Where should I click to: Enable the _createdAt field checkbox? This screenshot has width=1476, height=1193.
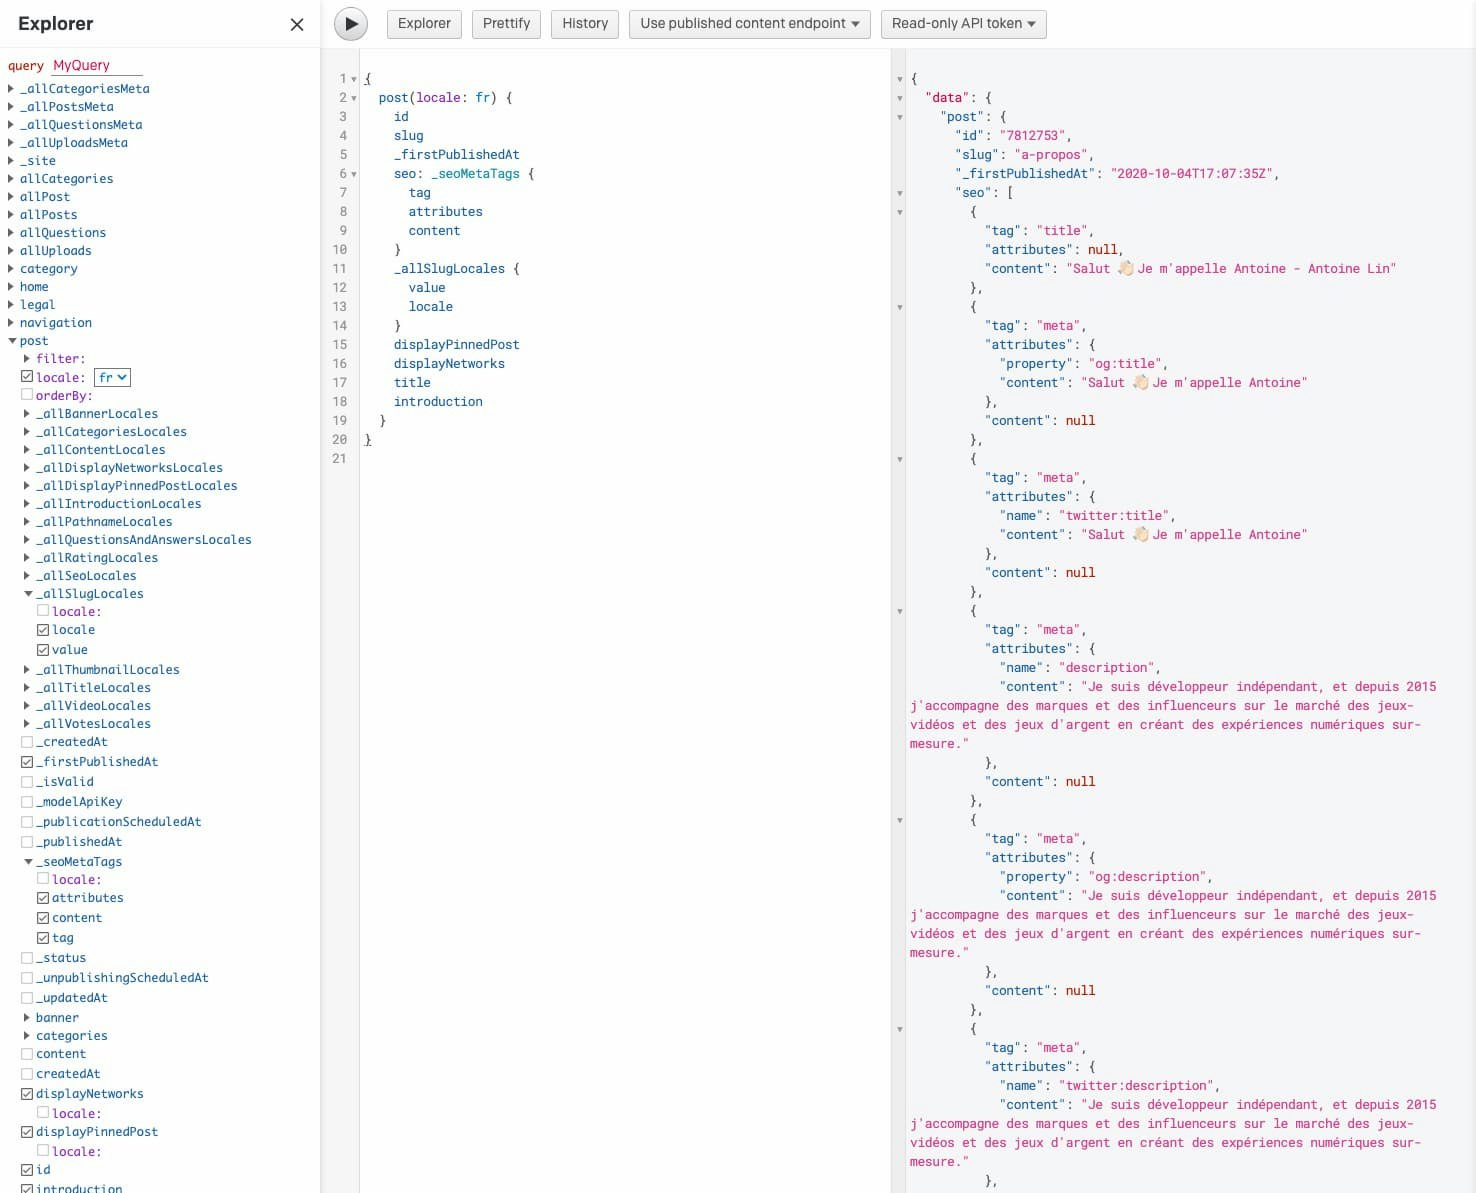pyautogui.click(x=27, y=742)
